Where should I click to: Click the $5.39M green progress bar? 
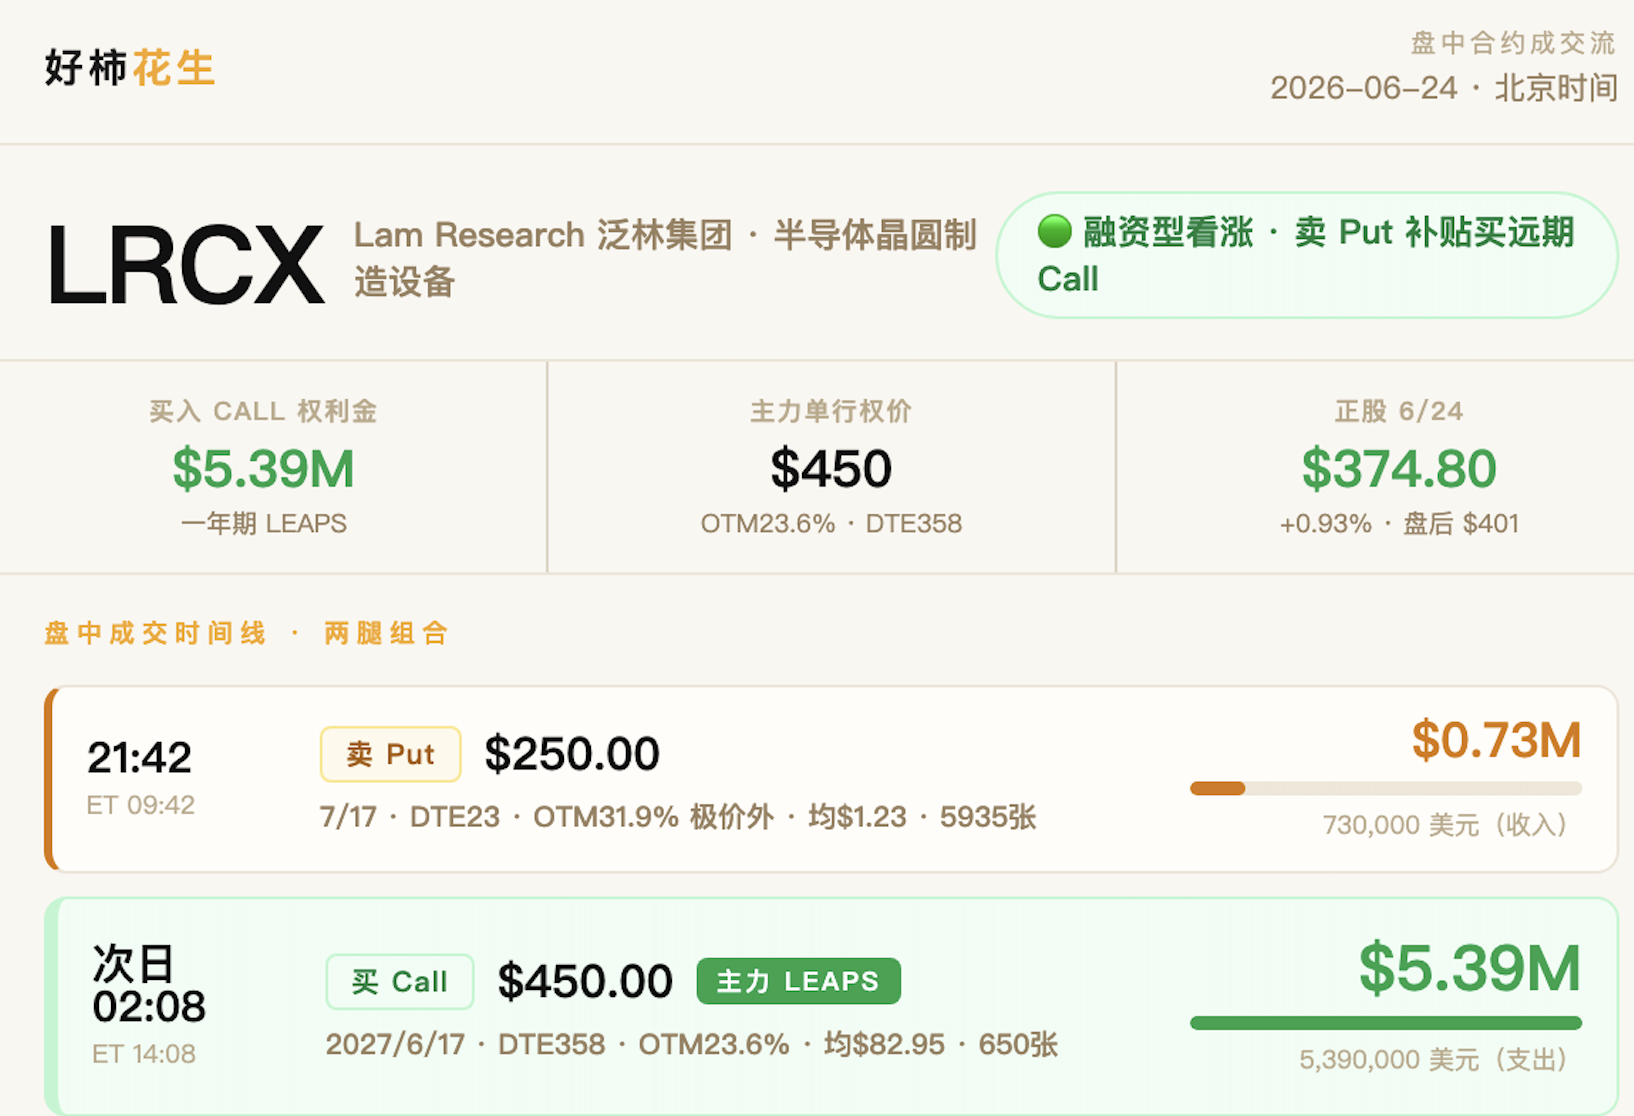click(1385, 1023)
